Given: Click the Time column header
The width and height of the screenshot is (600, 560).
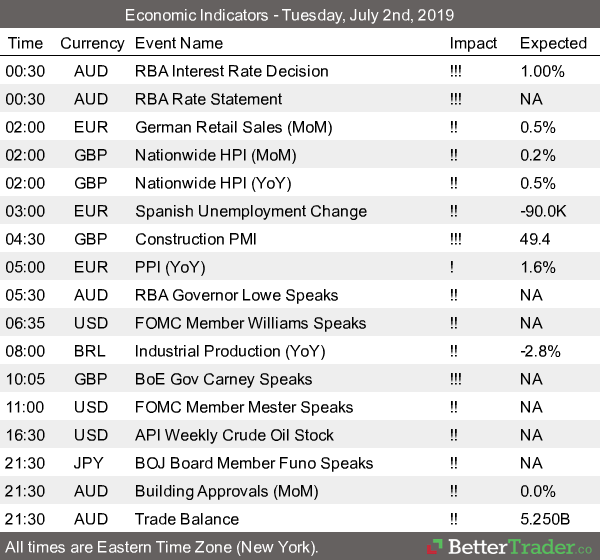Looking at the screenshot, I should [25, 43].
